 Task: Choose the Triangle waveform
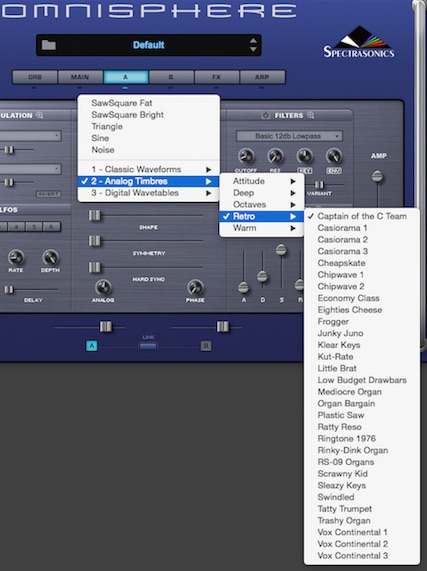[x=149, y=126]
